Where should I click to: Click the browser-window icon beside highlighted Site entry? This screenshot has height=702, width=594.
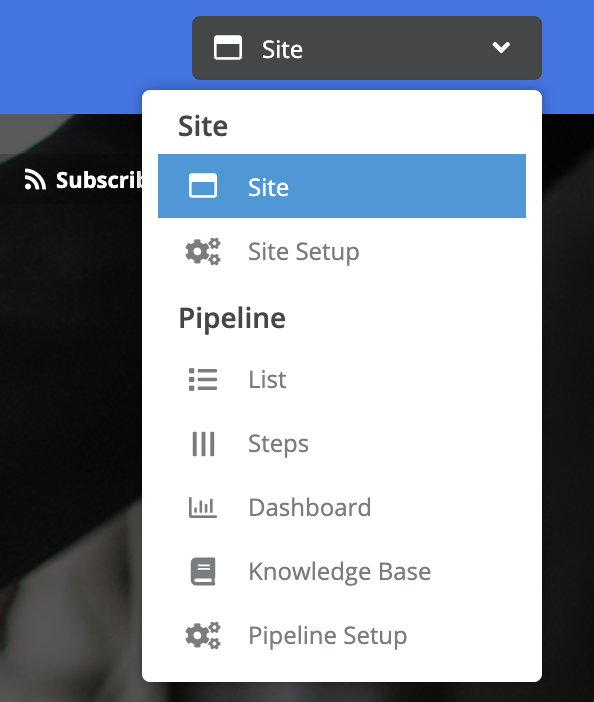203,186
